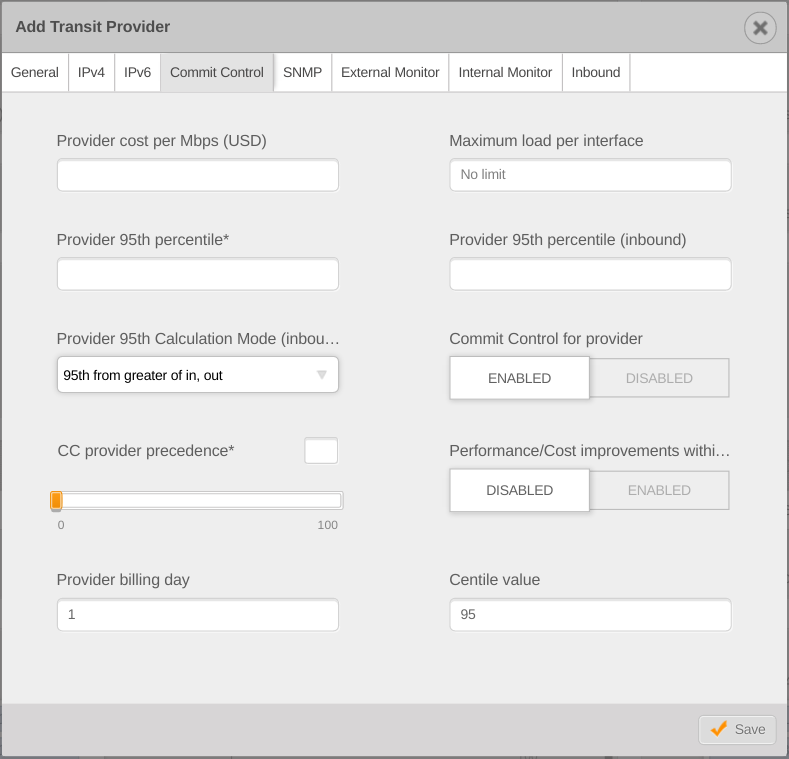Click the orange checkmark on Save

point(719,728)
